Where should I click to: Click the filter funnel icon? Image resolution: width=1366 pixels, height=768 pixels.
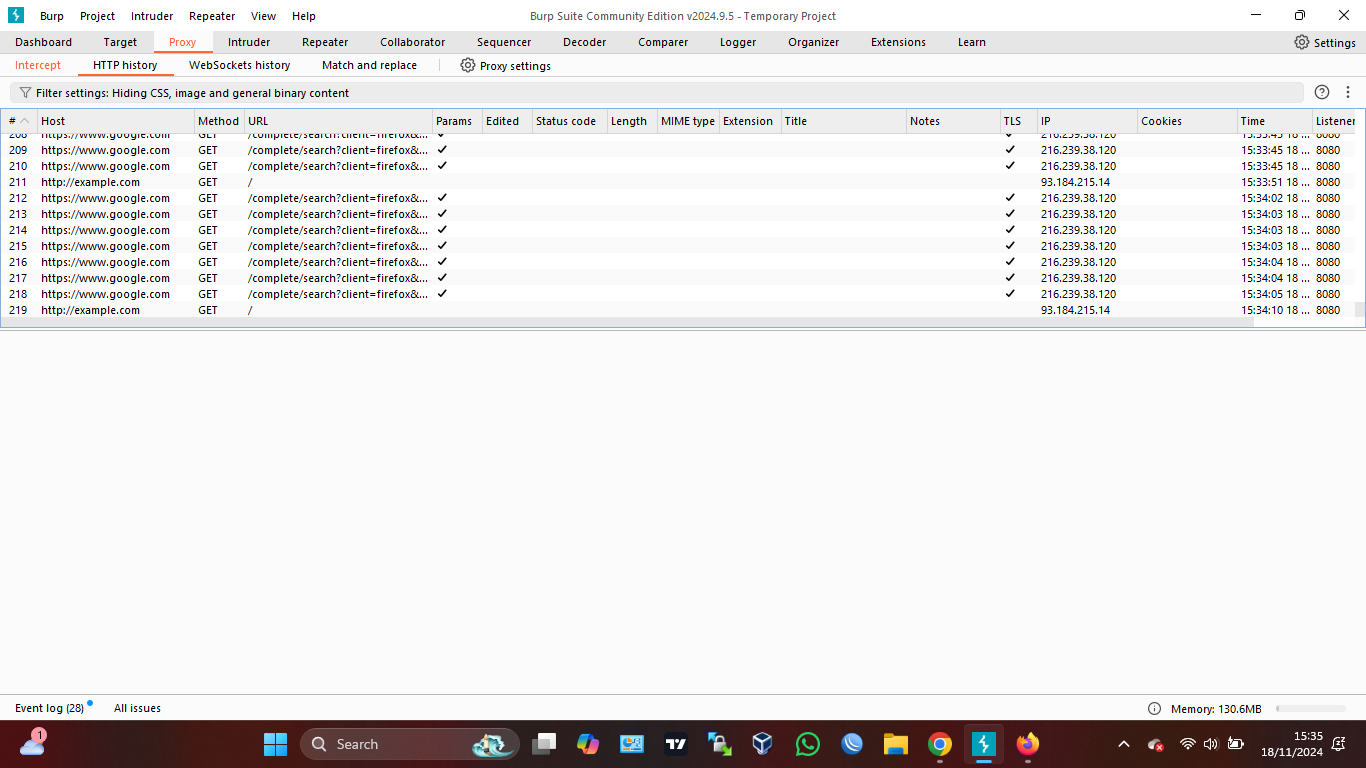tap(25, 92)
